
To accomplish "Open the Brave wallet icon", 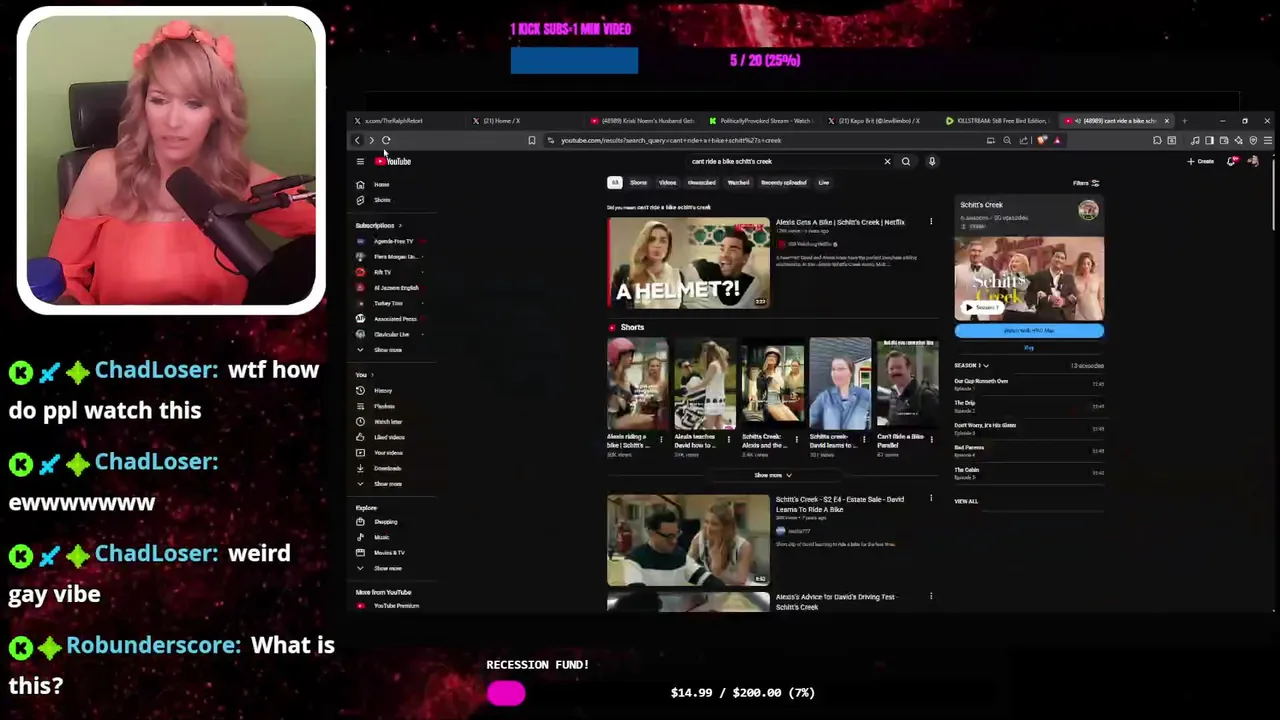I will point(1224,140).
